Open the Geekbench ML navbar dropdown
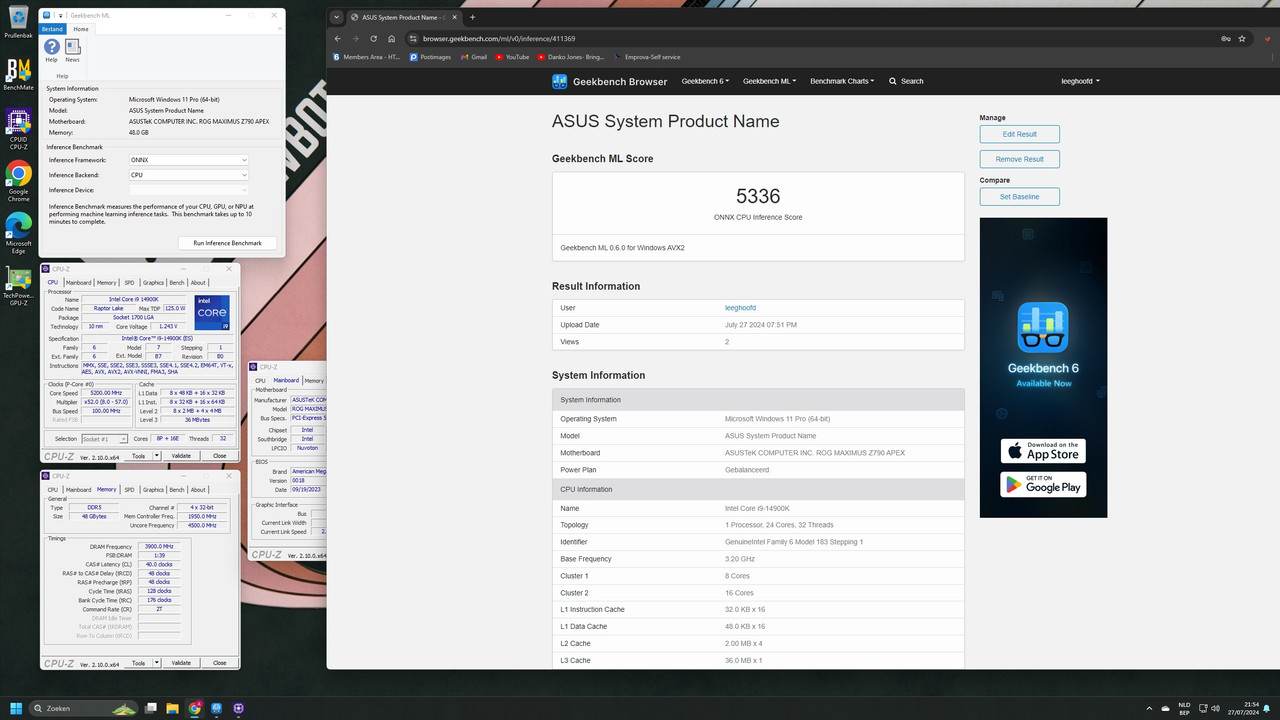 (x=769, y=81)
